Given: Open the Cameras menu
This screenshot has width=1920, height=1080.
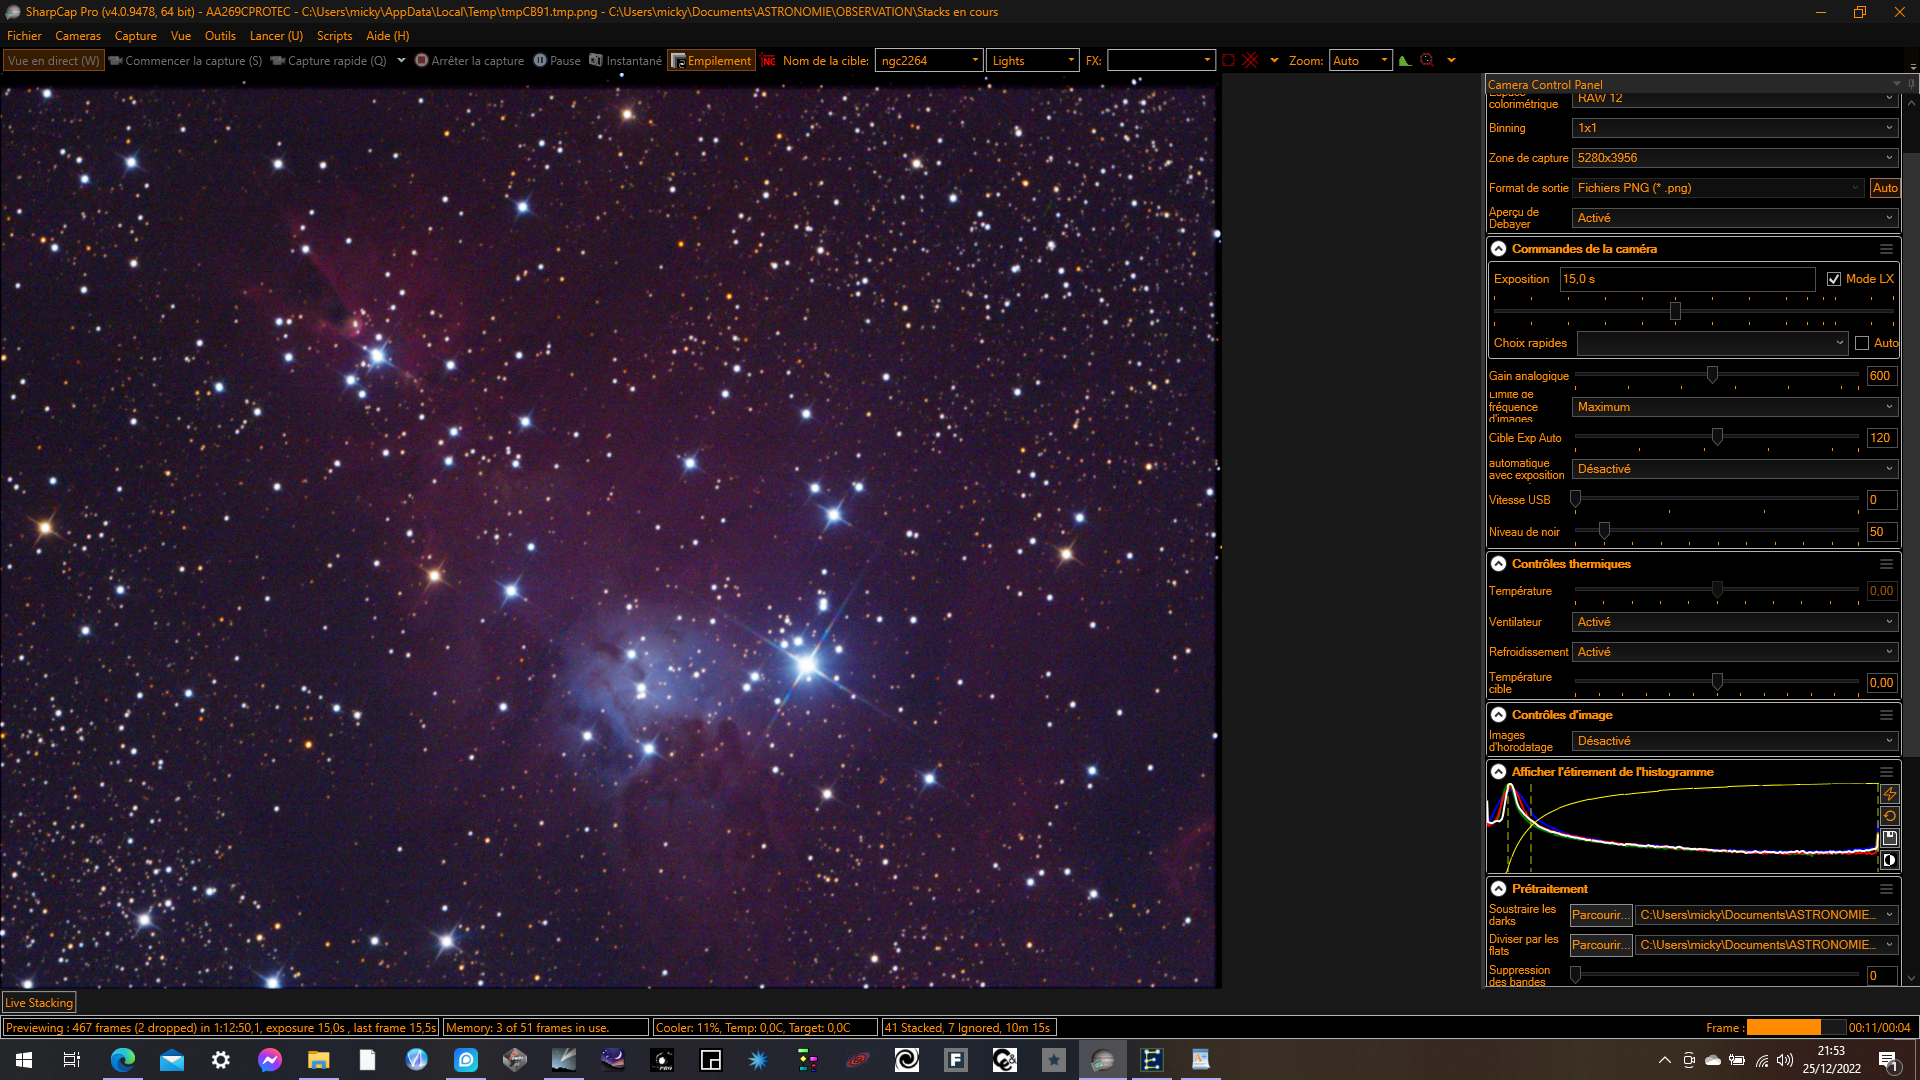Looking at the screenshot, I should click(78, 36).
